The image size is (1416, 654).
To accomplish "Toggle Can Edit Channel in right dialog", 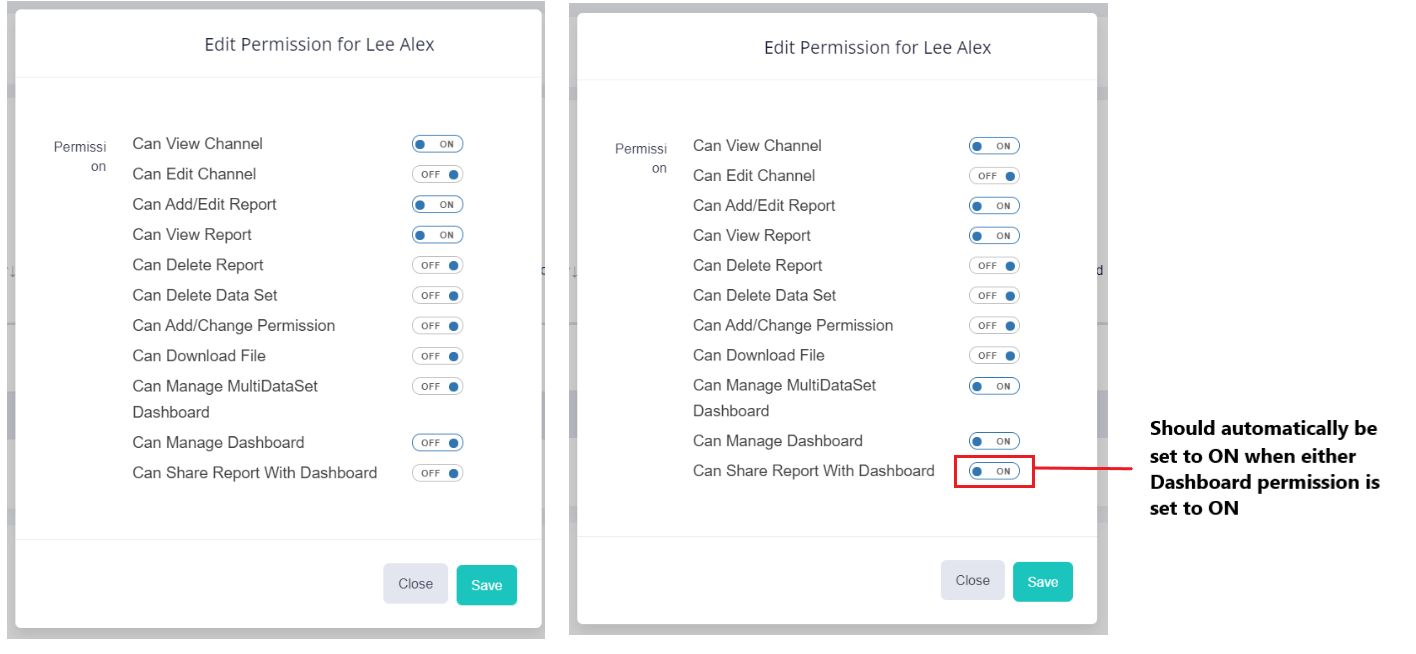I will pos(994,176).
